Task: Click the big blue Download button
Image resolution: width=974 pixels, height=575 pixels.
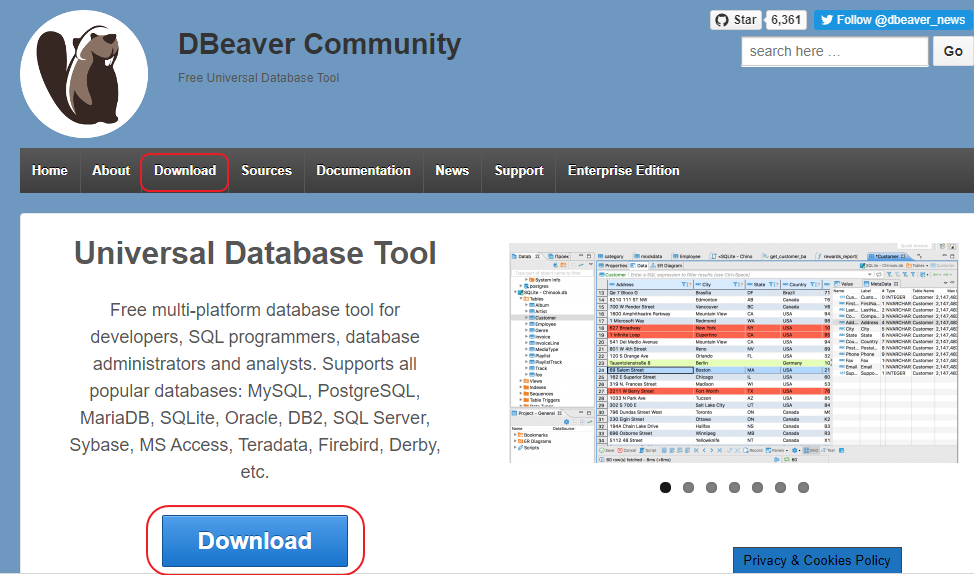Action: [x=255, y=541]
